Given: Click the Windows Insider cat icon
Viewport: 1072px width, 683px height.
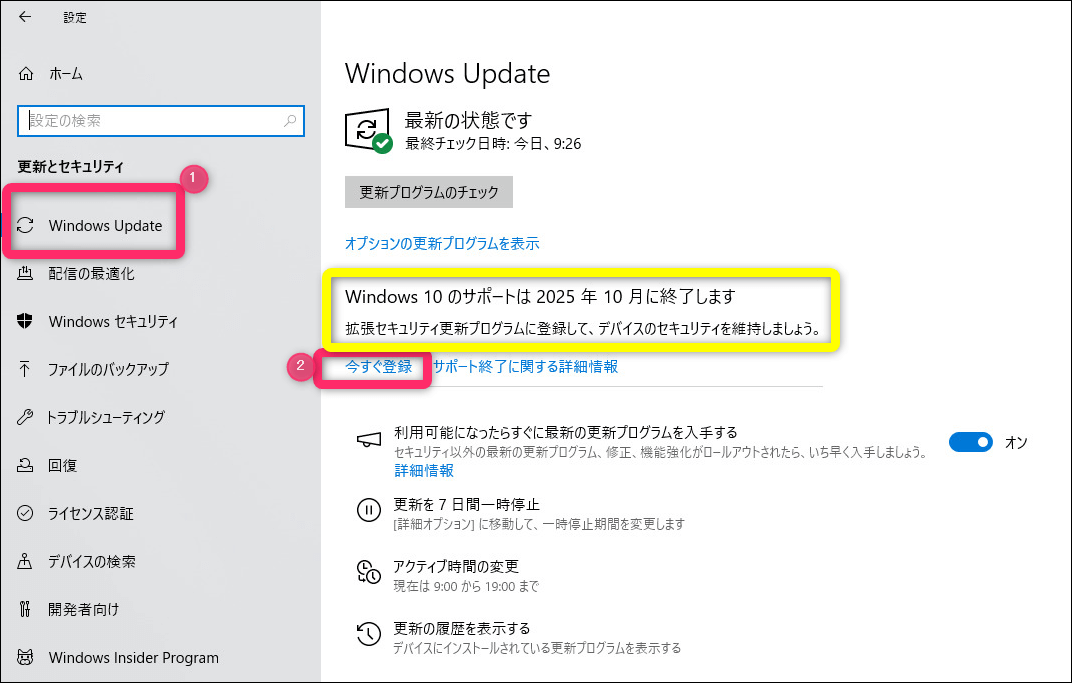Looking at the screenshot, I should click(25, 657).
